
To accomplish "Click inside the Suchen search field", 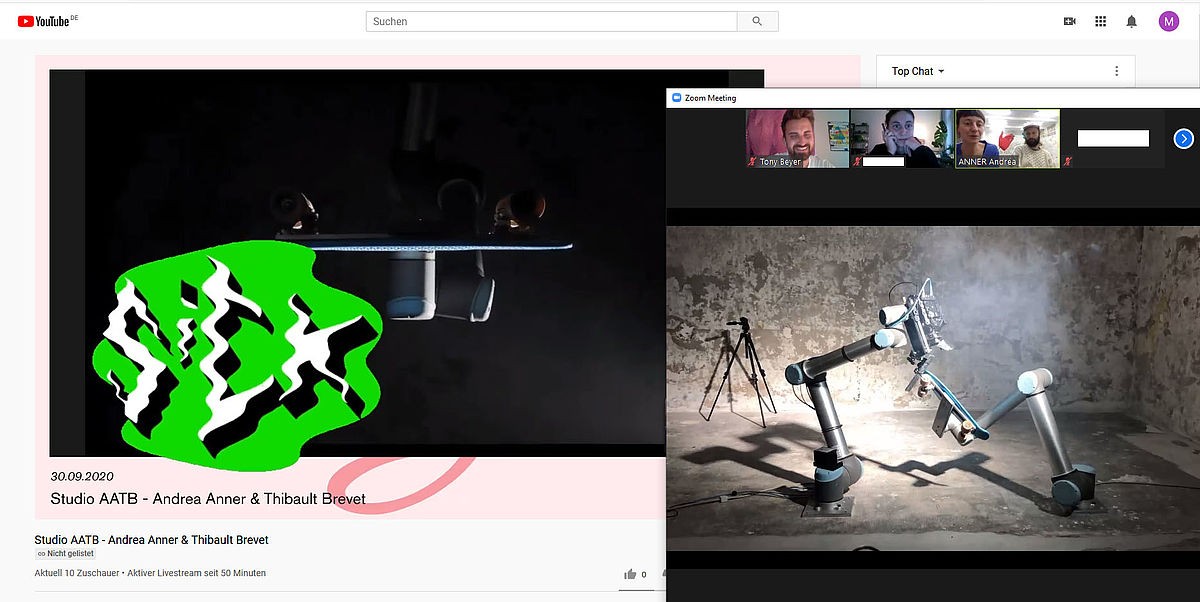I will click(551, 21).
